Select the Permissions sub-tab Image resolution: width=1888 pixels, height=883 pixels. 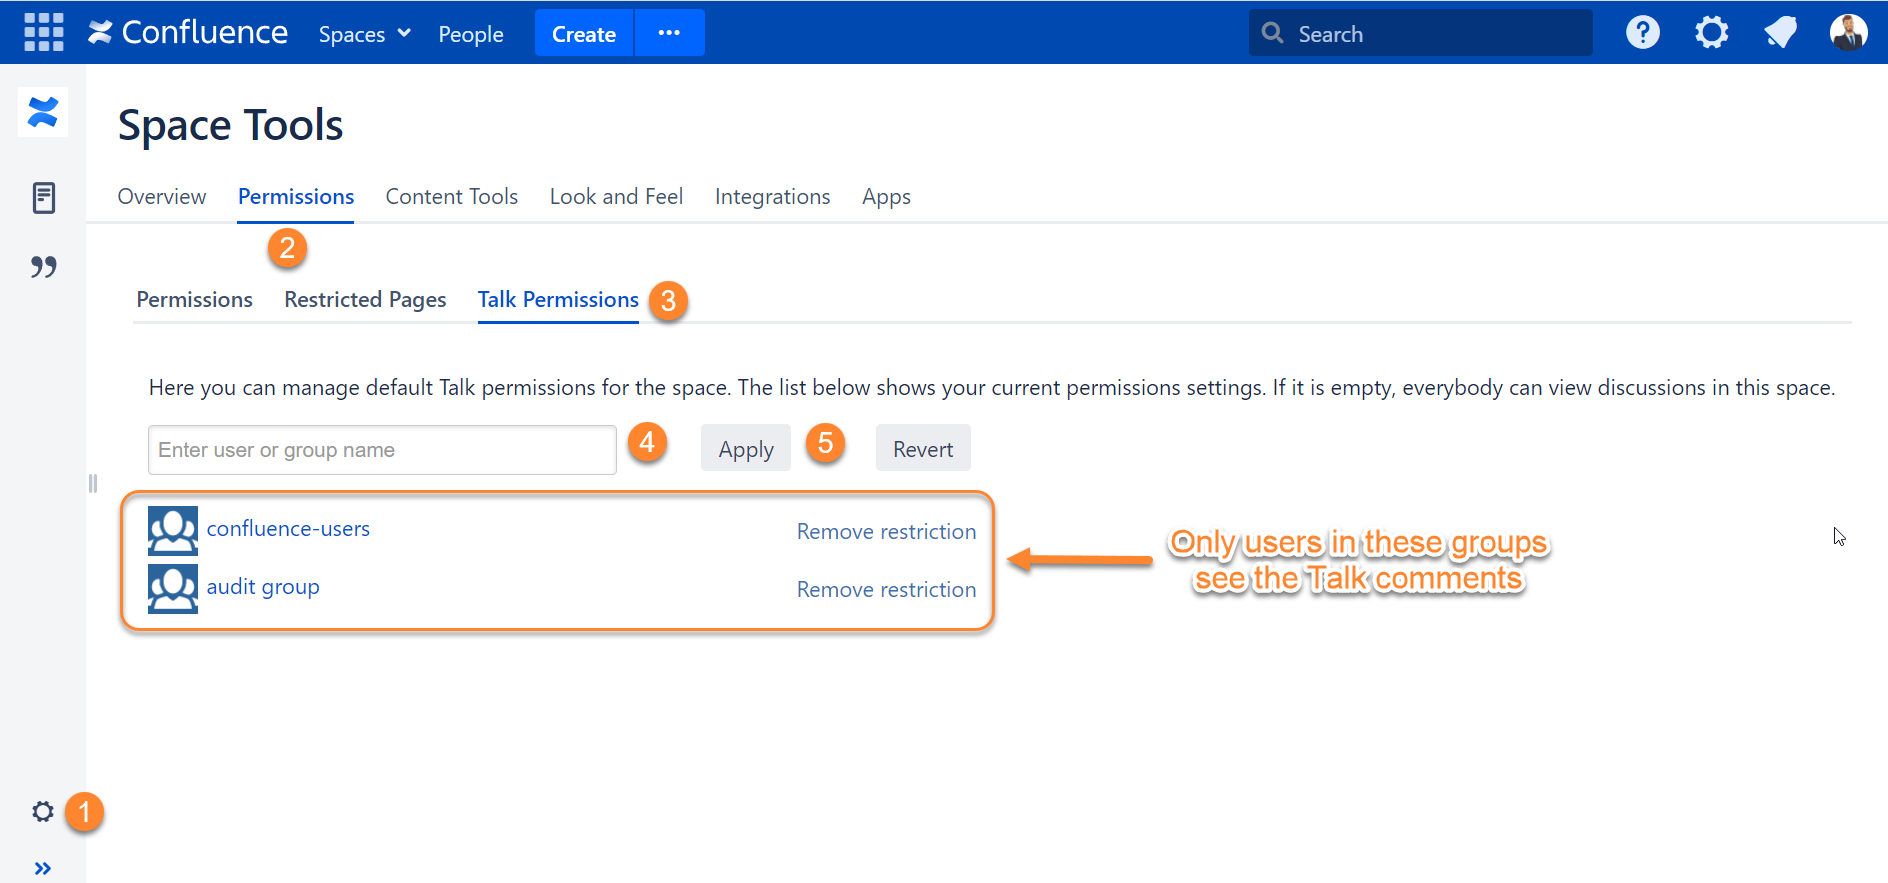[x=195, y=300]
